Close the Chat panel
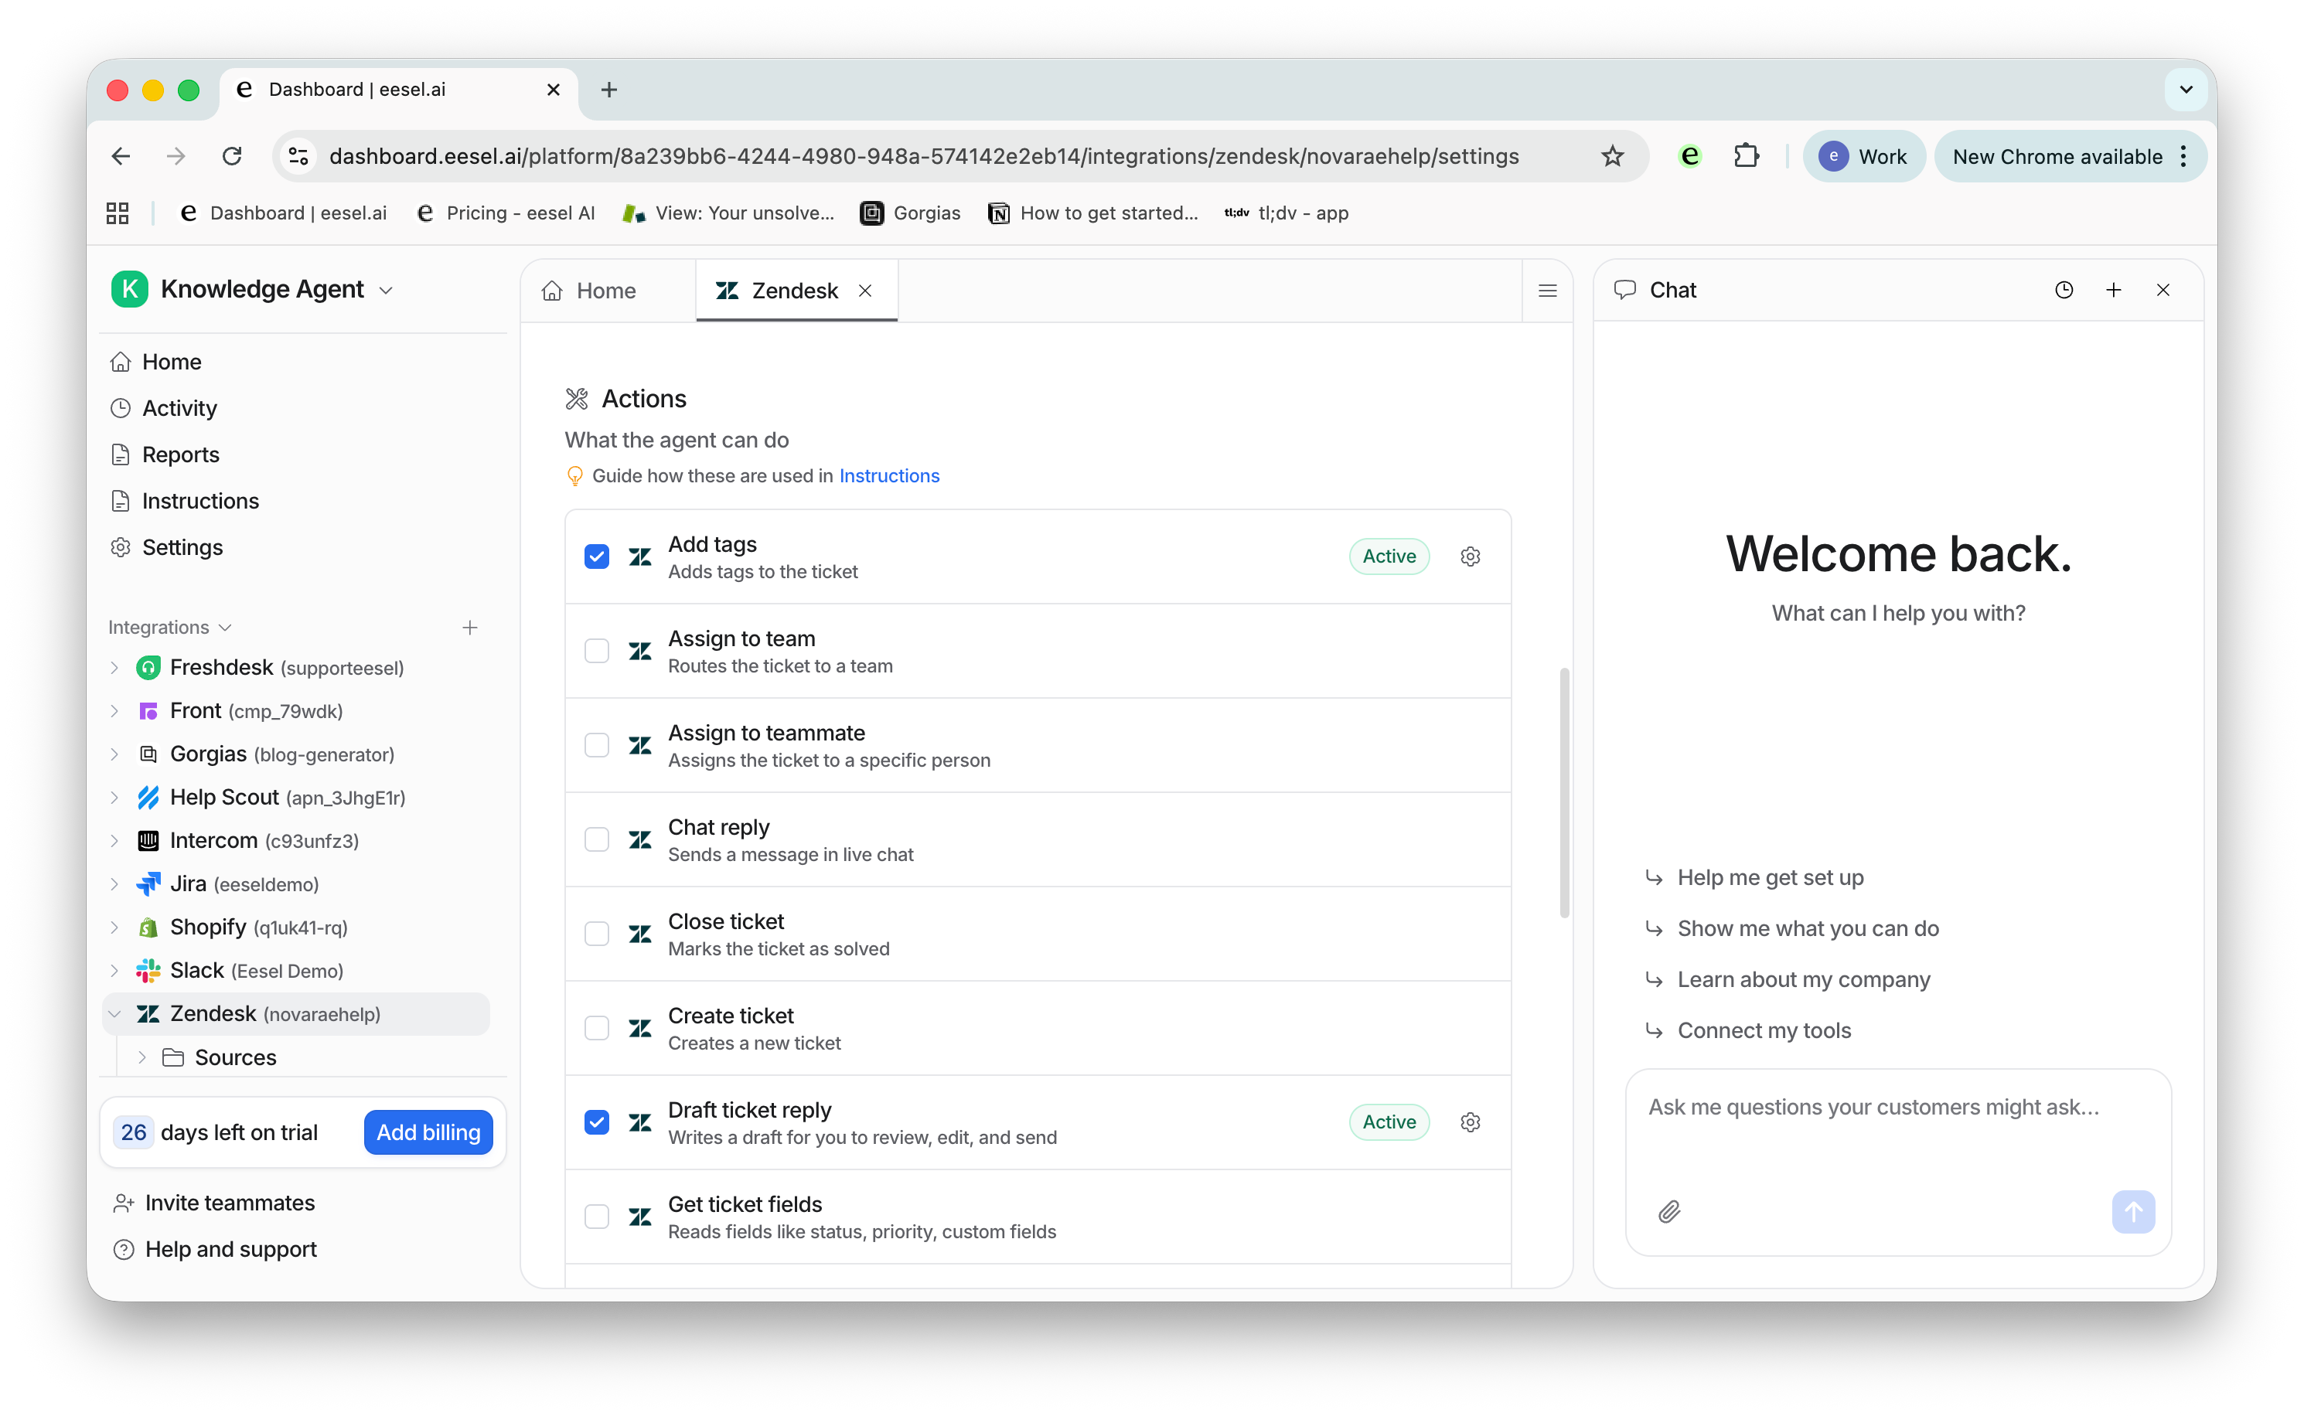This screenshot has height=1416, width=2304. coord(2163,290)
